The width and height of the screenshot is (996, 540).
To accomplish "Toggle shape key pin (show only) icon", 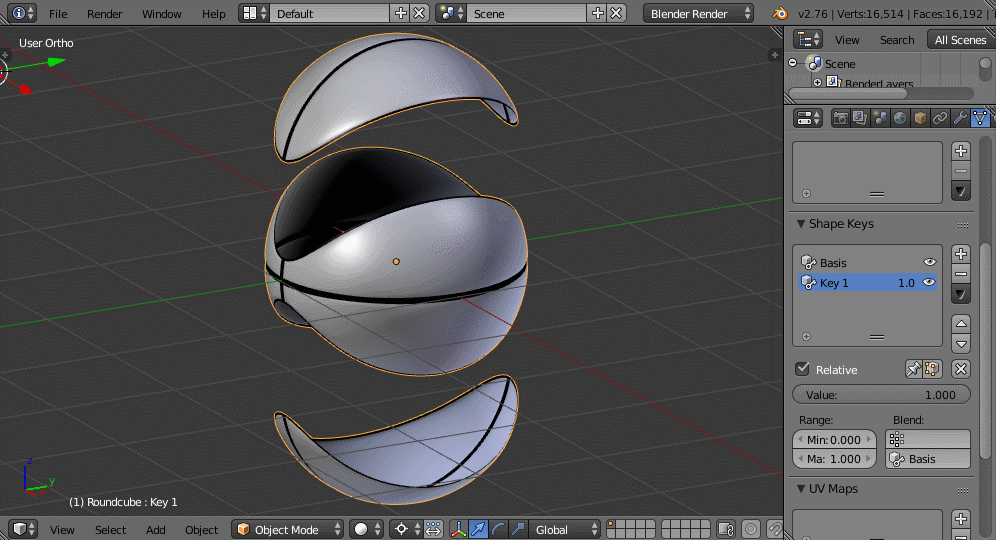I will tap(913, 369).
